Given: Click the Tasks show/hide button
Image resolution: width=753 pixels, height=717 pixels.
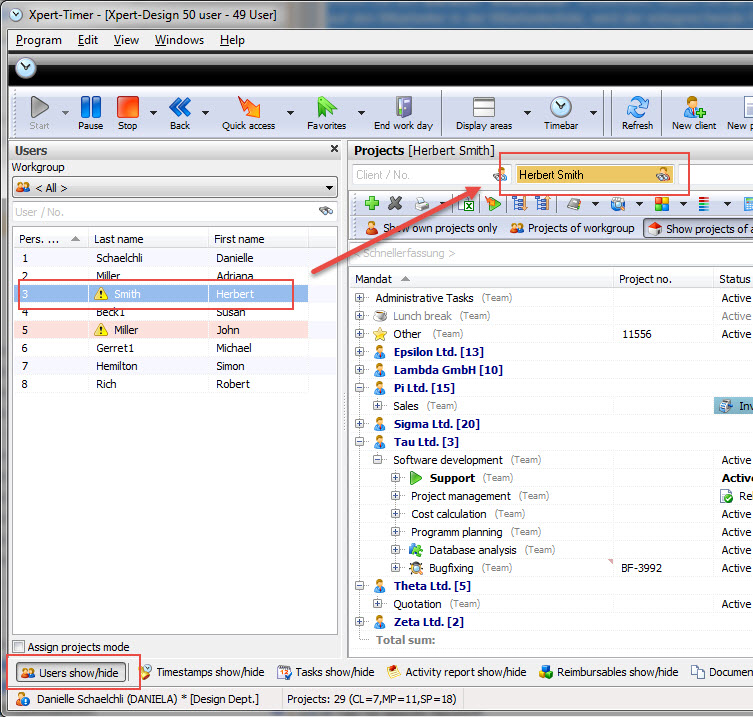Looking at the screenshot, I should click(325, 672).
